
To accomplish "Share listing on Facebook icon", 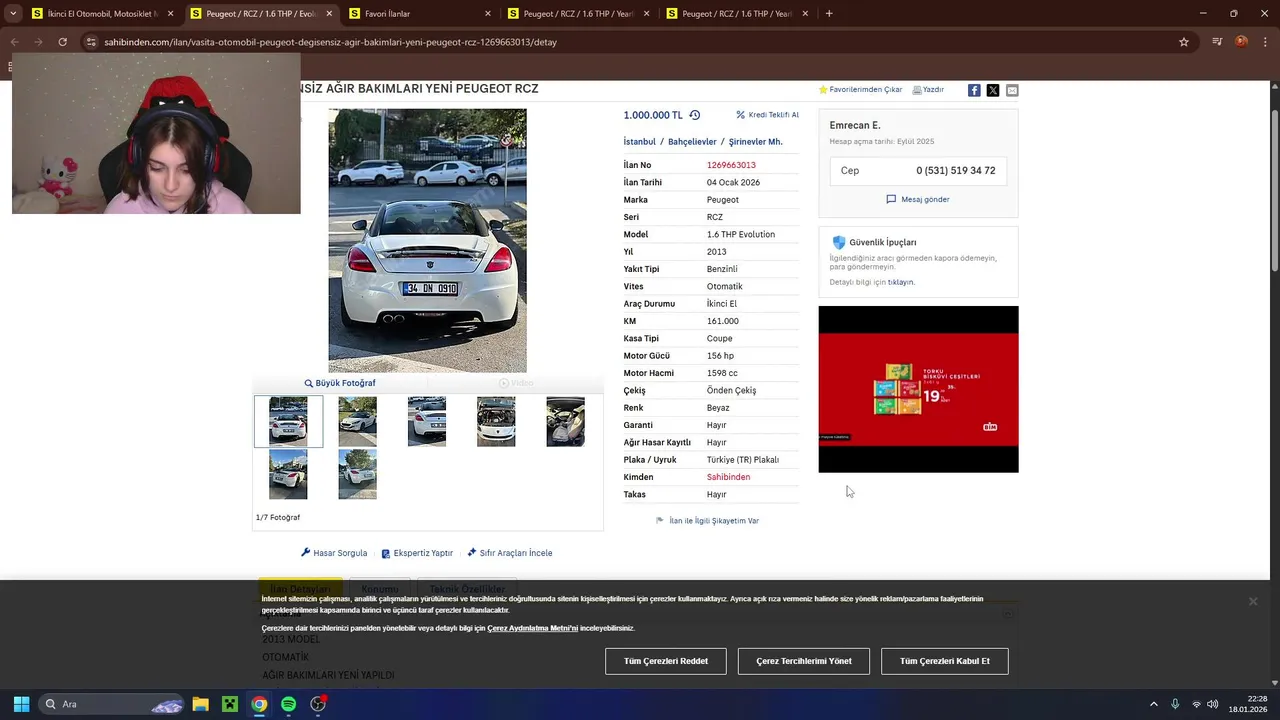I will pos(974,90).
